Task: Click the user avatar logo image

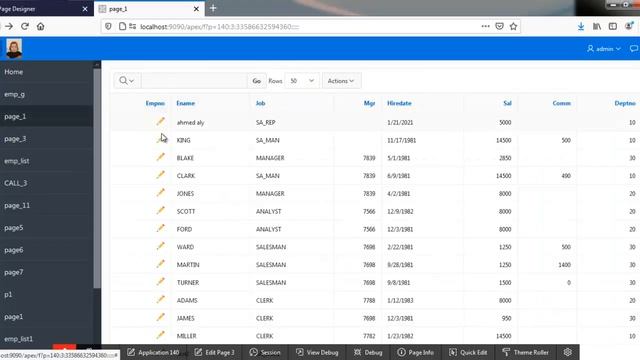Action: [14, 49]
